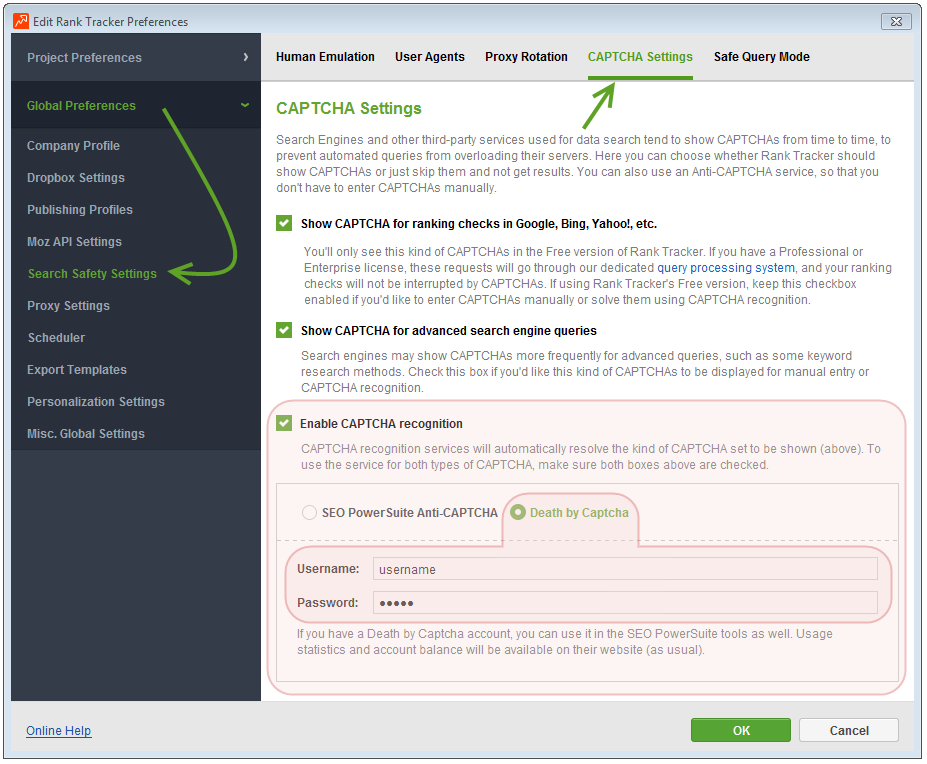Viewport: 927px width, 764px height.
Task: Select Death by Captcha radio option
Action: (x=518, y=512)
